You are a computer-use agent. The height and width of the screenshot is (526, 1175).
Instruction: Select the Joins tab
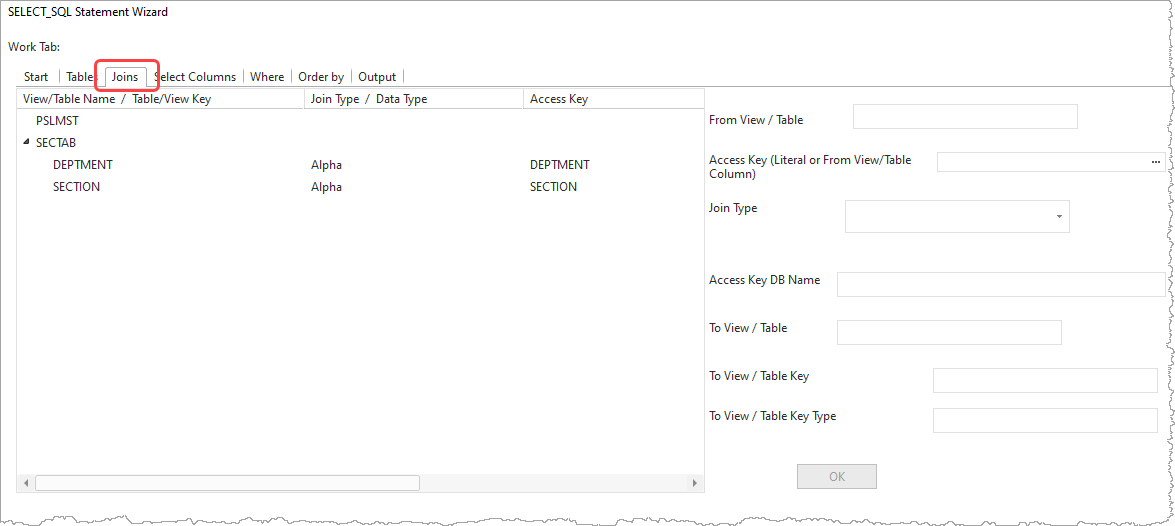click(125, 77)
